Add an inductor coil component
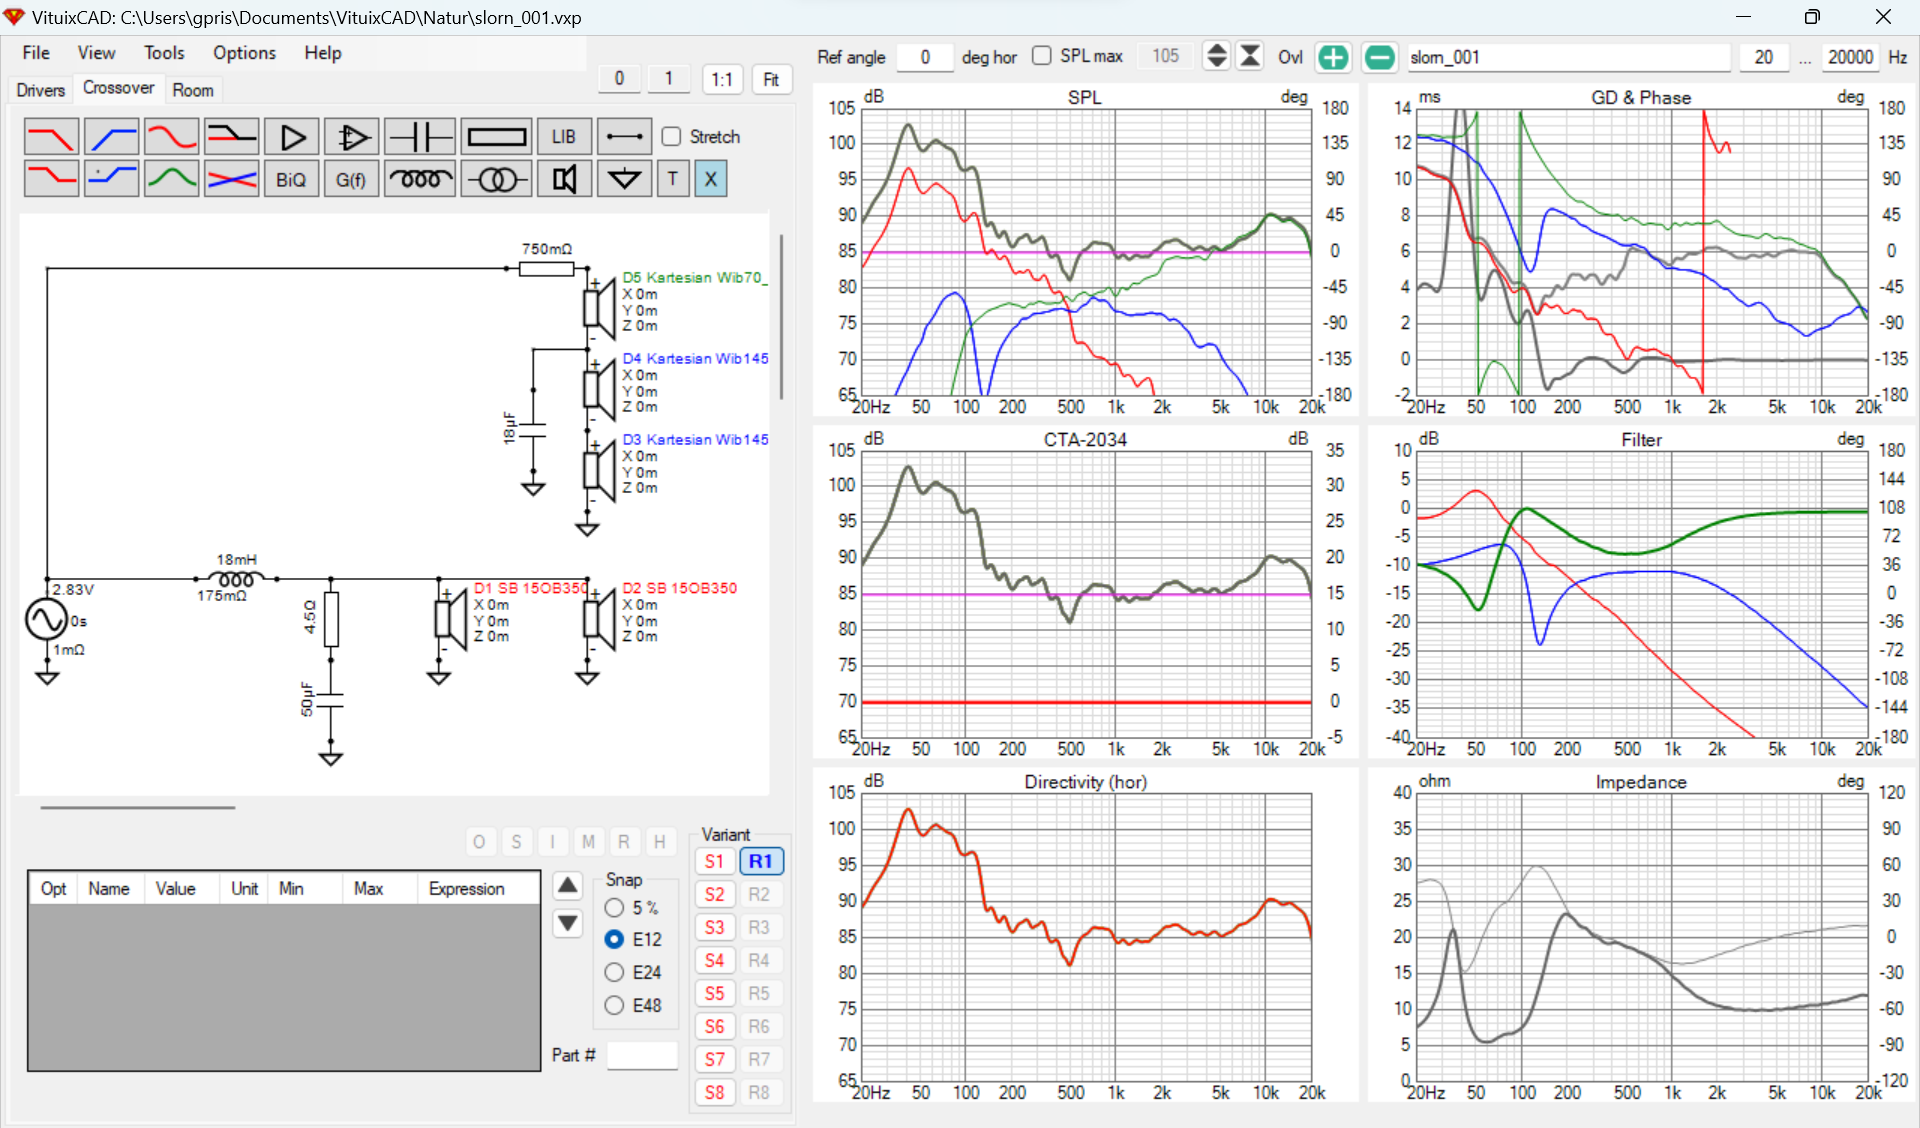This screenshot has width=1920, height=1128. point(420,179)
